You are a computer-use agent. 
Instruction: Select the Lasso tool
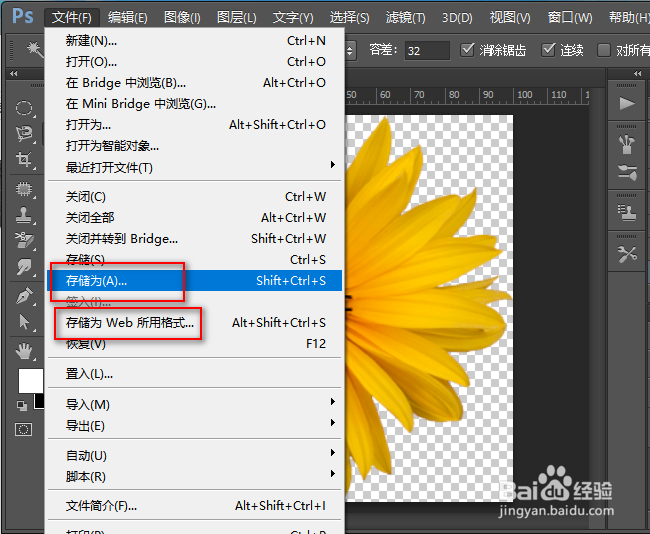[x=24, y=134]
